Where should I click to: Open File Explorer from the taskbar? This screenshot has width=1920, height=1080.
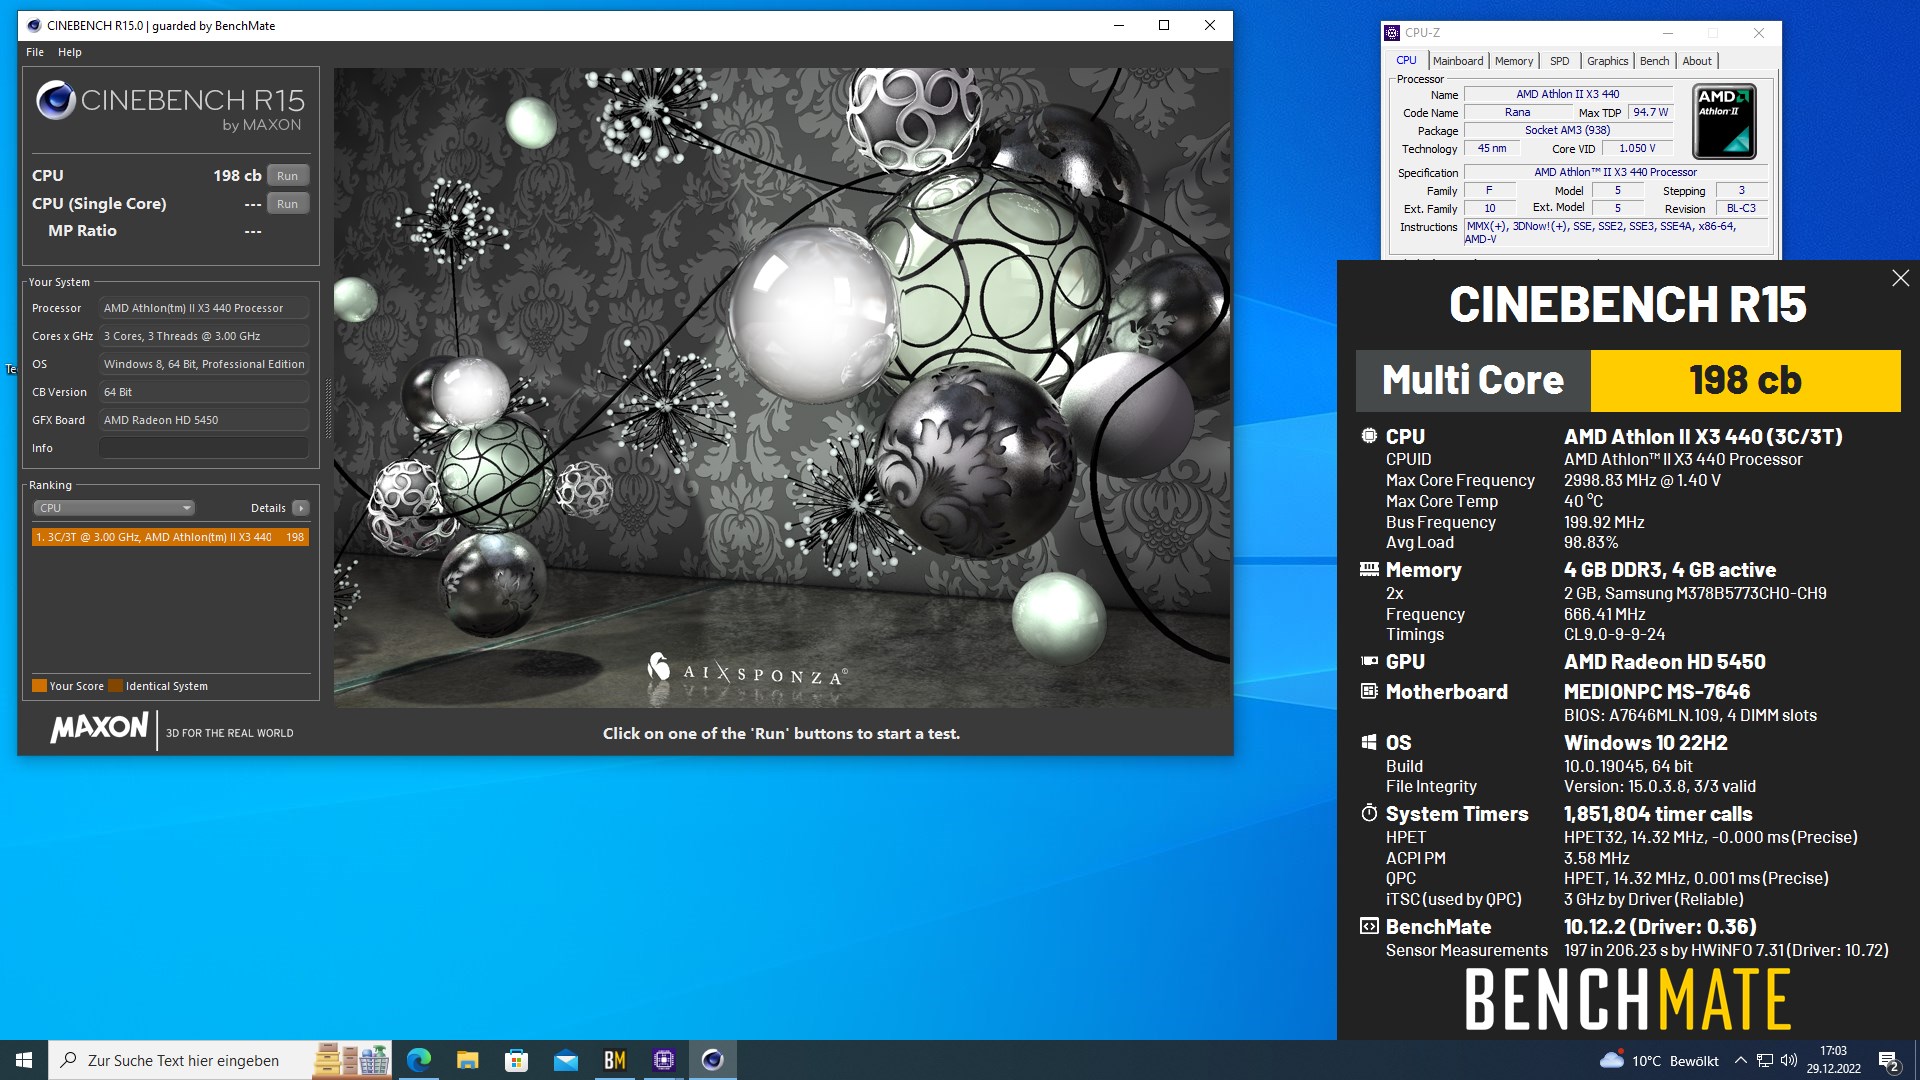[x=468, y=1060]
